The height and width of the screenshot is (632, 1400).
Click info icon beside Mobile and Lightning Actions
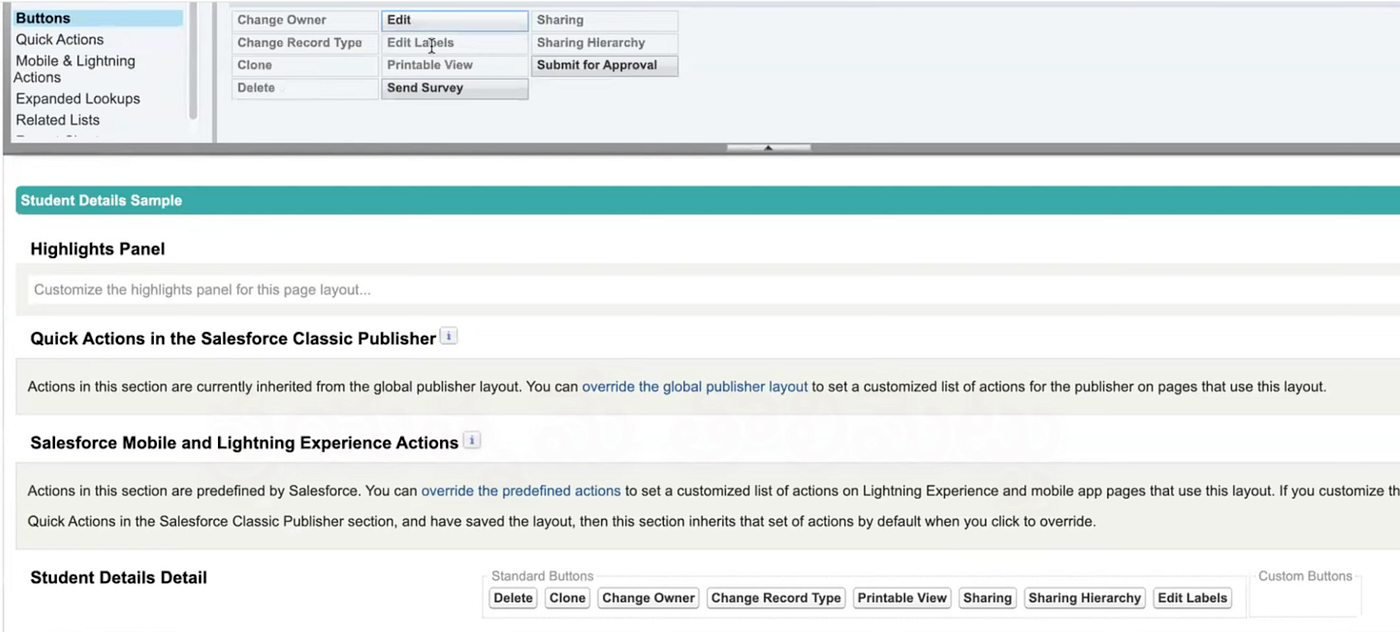[x=472, y=441]
